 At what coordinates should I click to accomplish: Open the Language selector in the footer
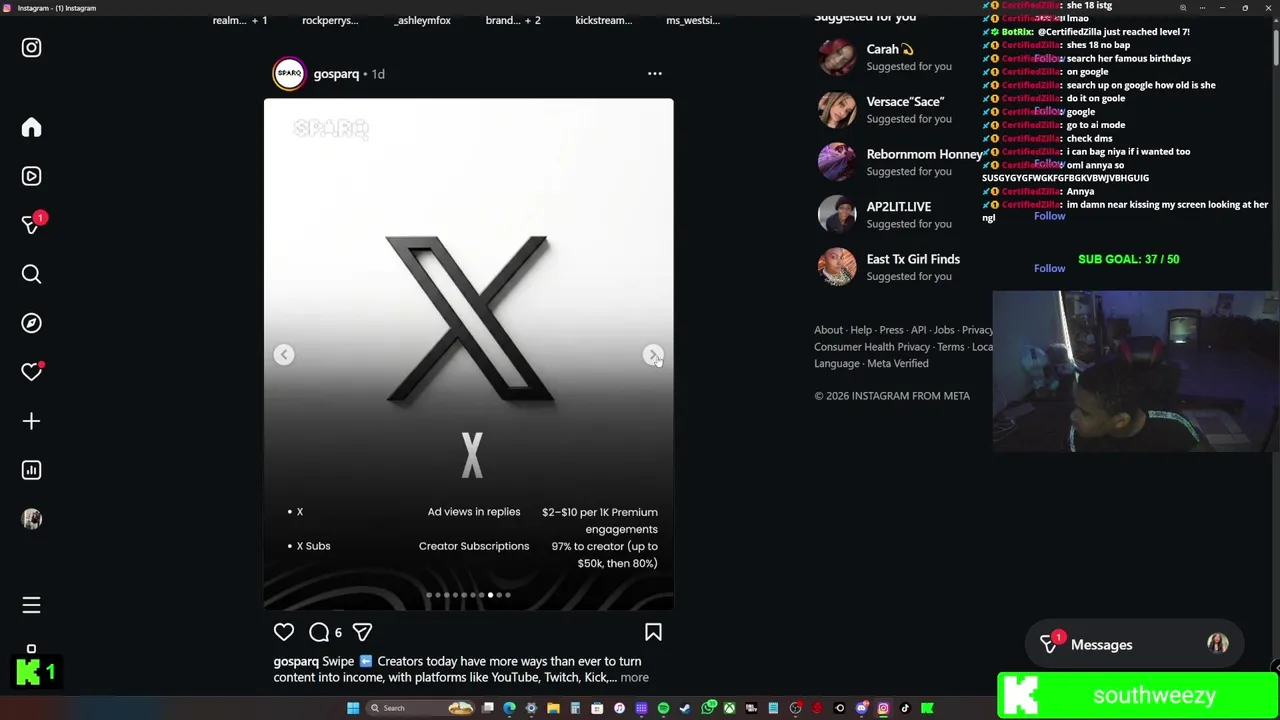pyautogui.click(x=837, y=364)
